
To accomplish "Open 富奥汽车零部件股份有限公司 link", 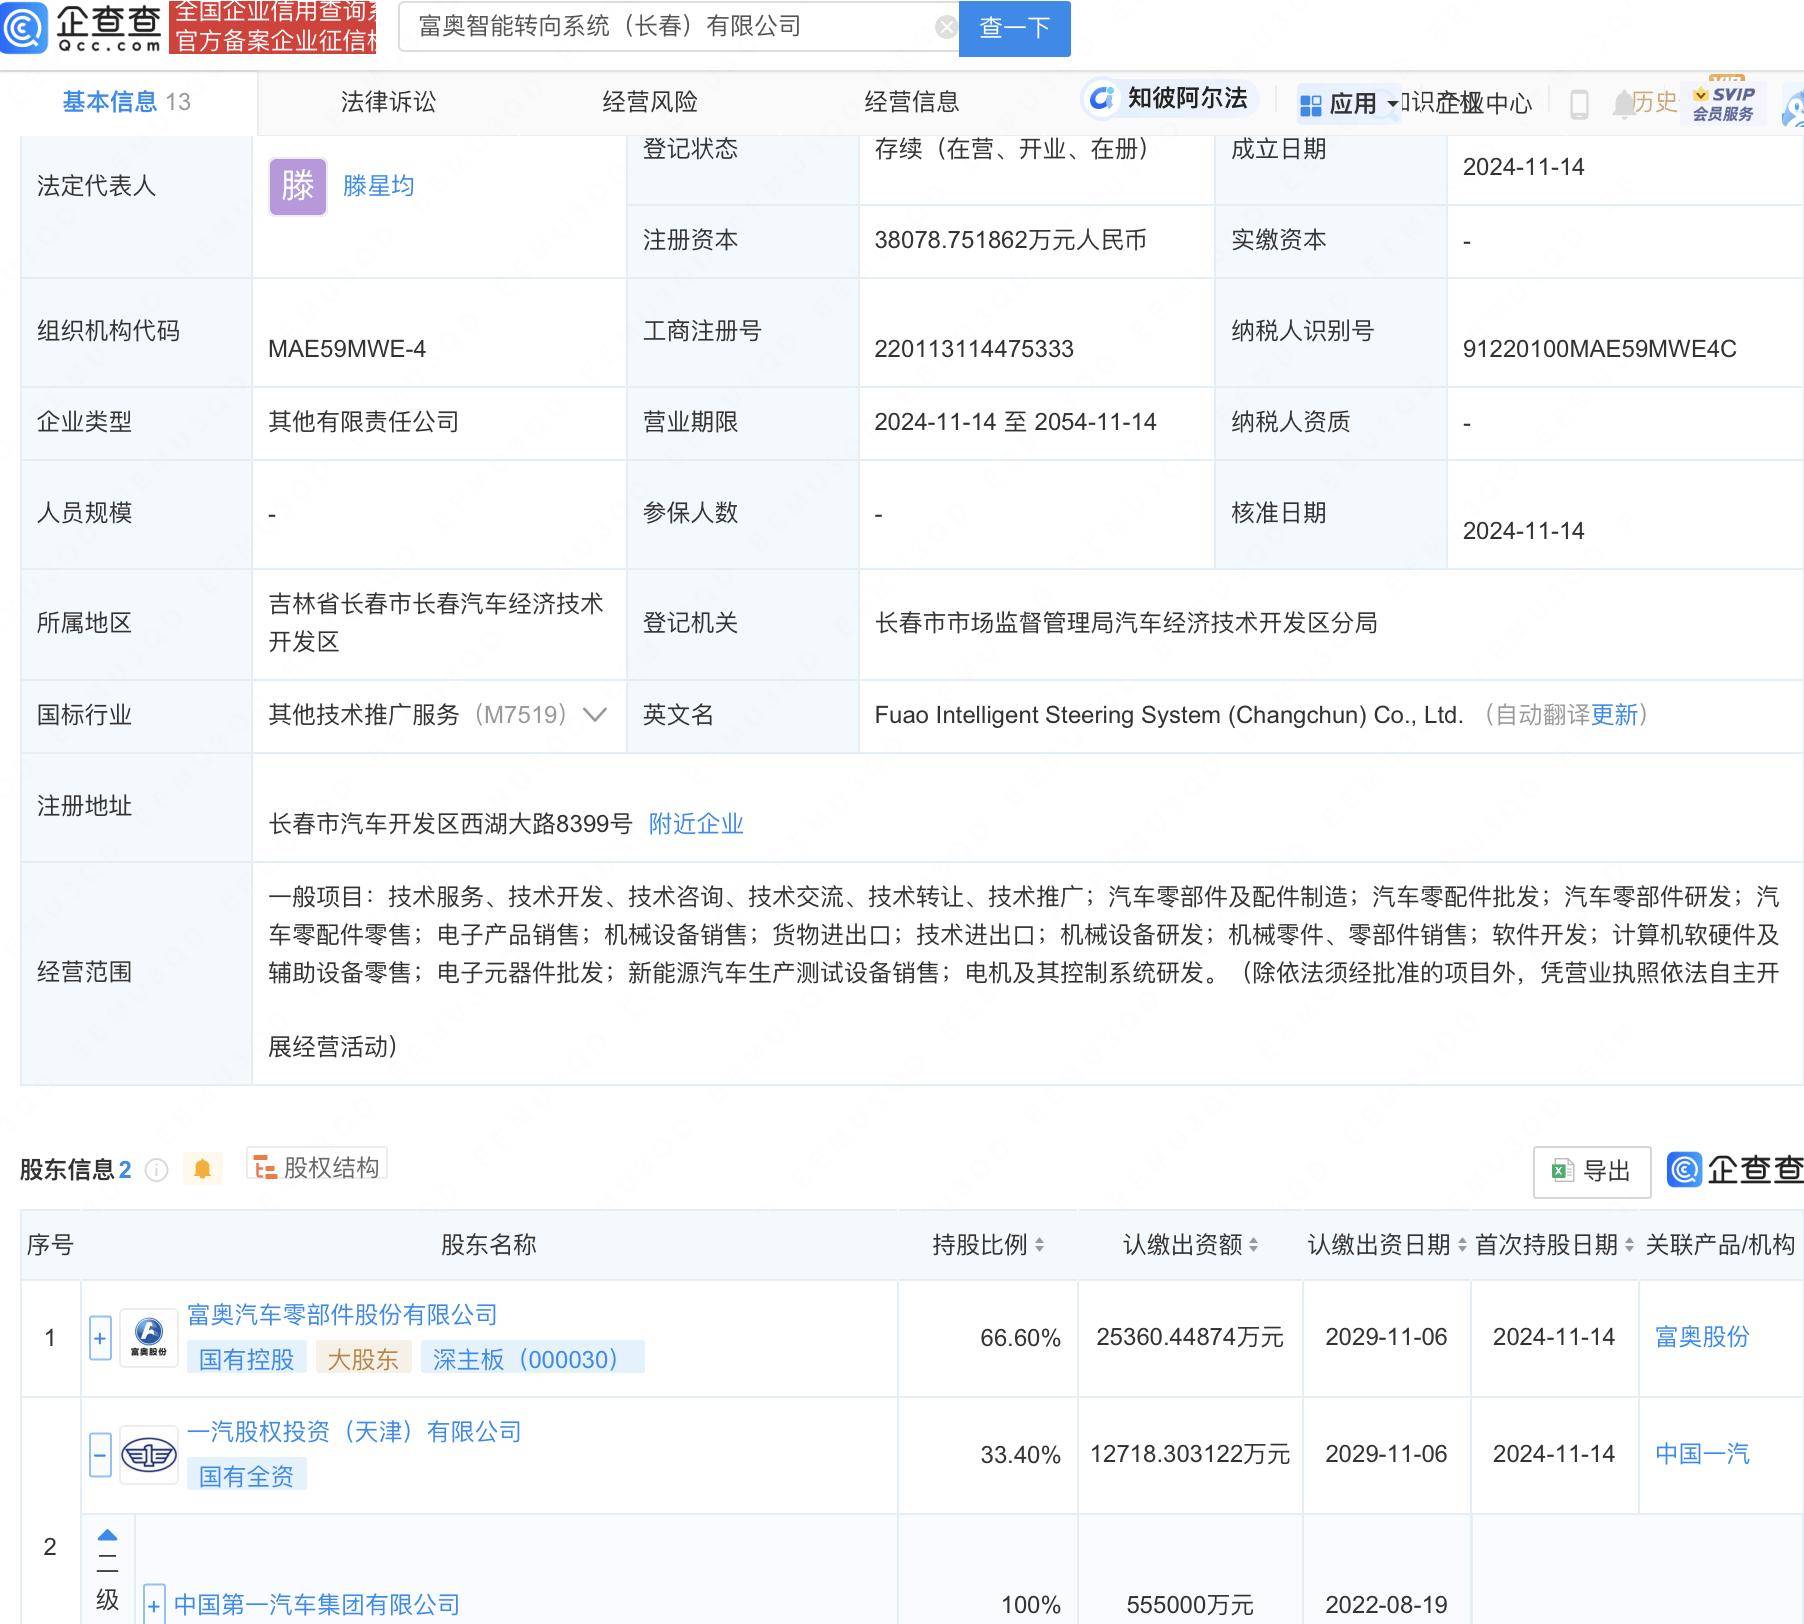I will click(342, 1315).
